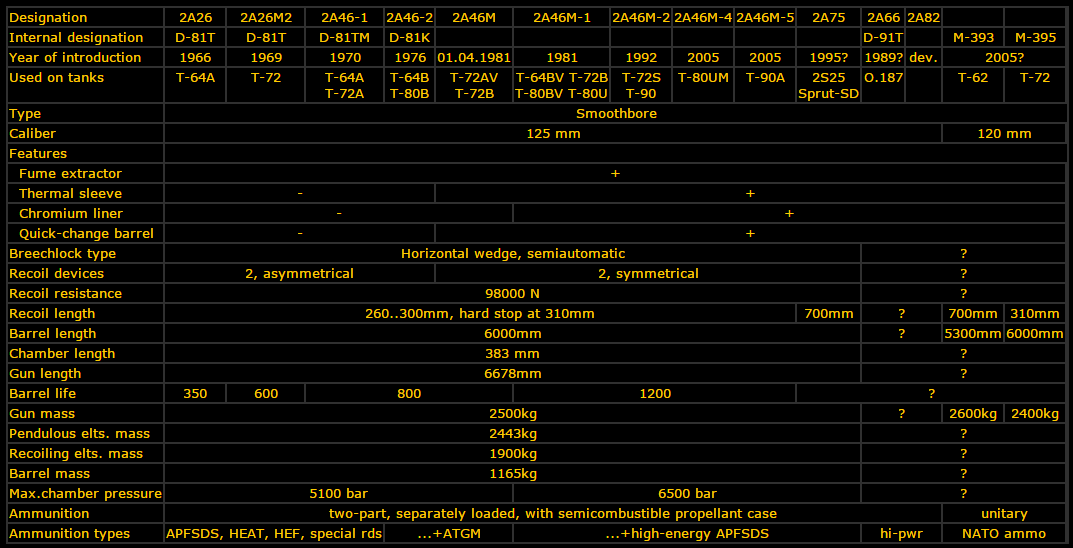Click the 'unitary' ammunition cell

[1004, 513]
